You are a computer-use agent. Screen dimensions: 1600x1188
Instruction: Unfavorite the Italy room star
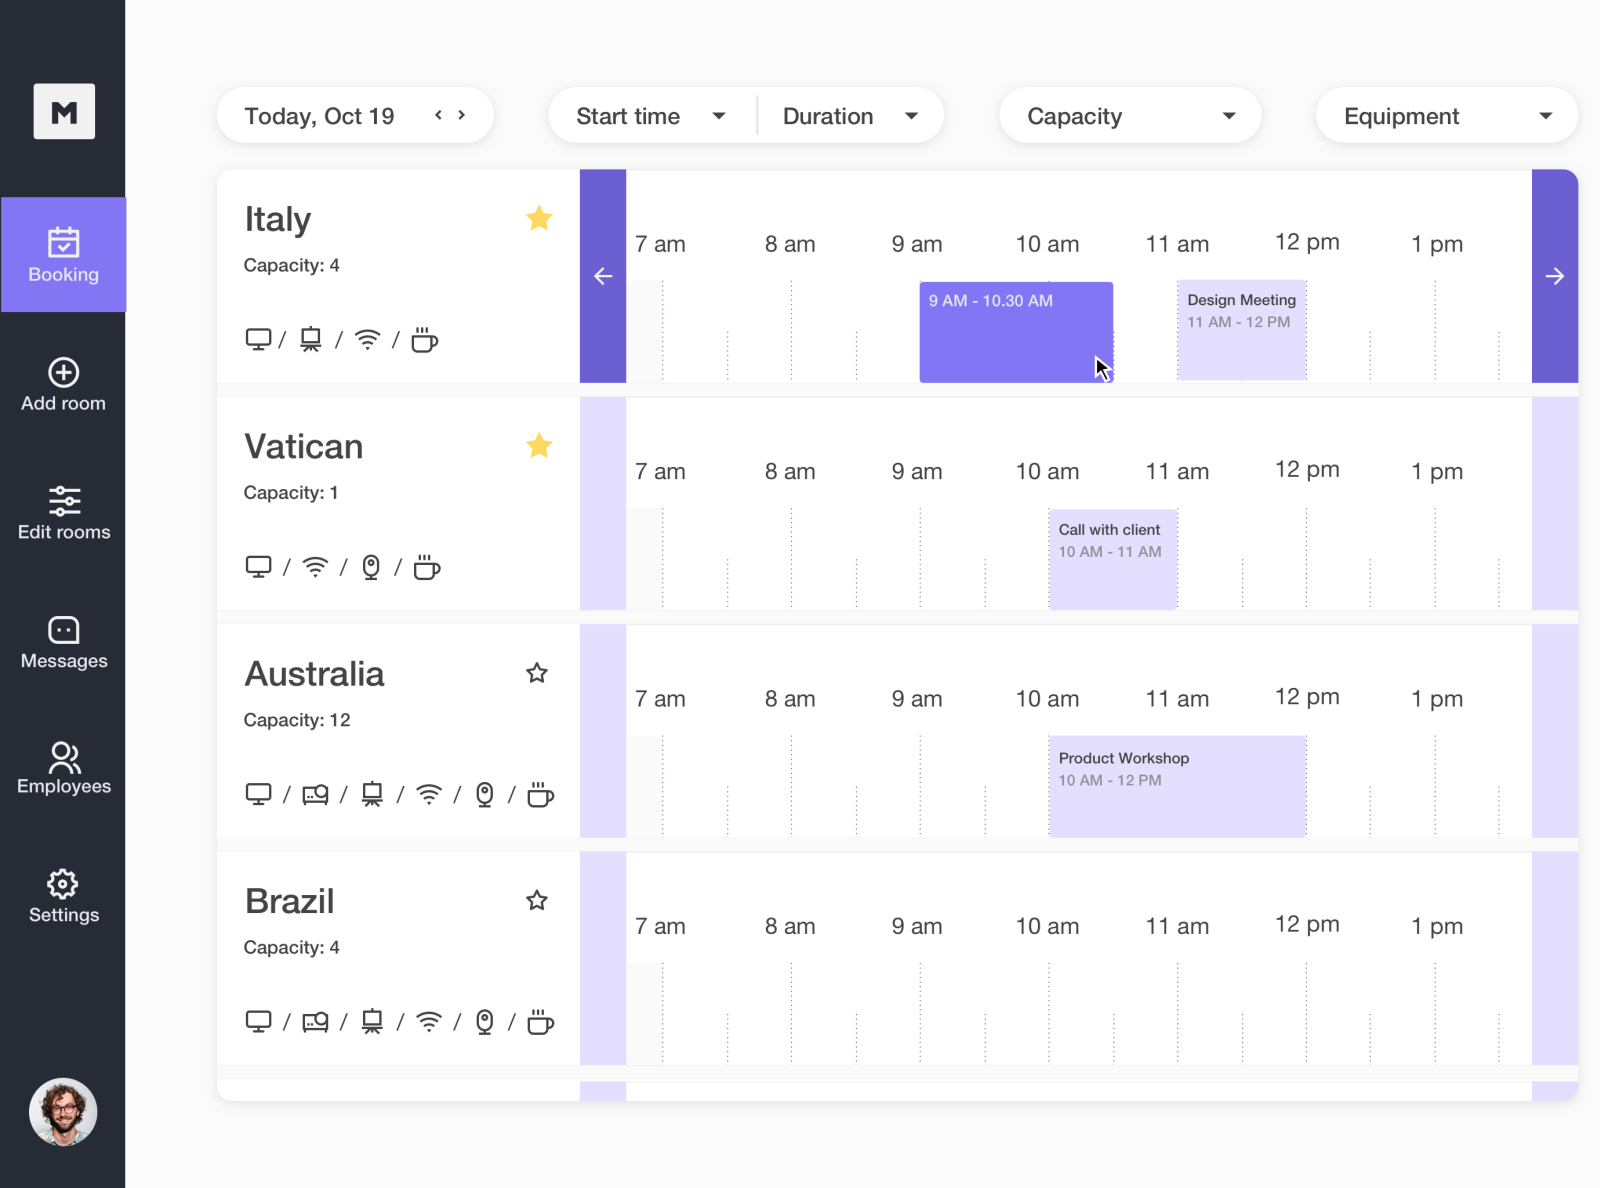(539, 218)
